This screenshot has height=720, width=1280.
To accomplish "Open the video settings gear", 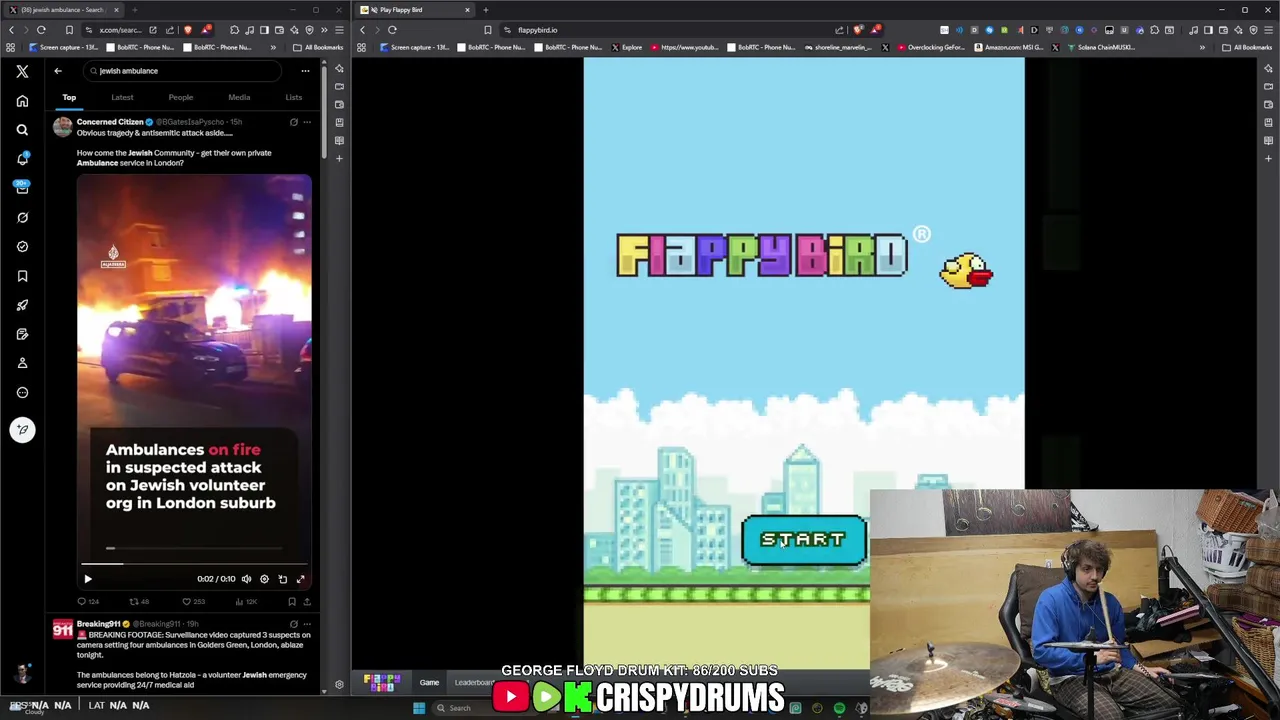I will 264,579.
